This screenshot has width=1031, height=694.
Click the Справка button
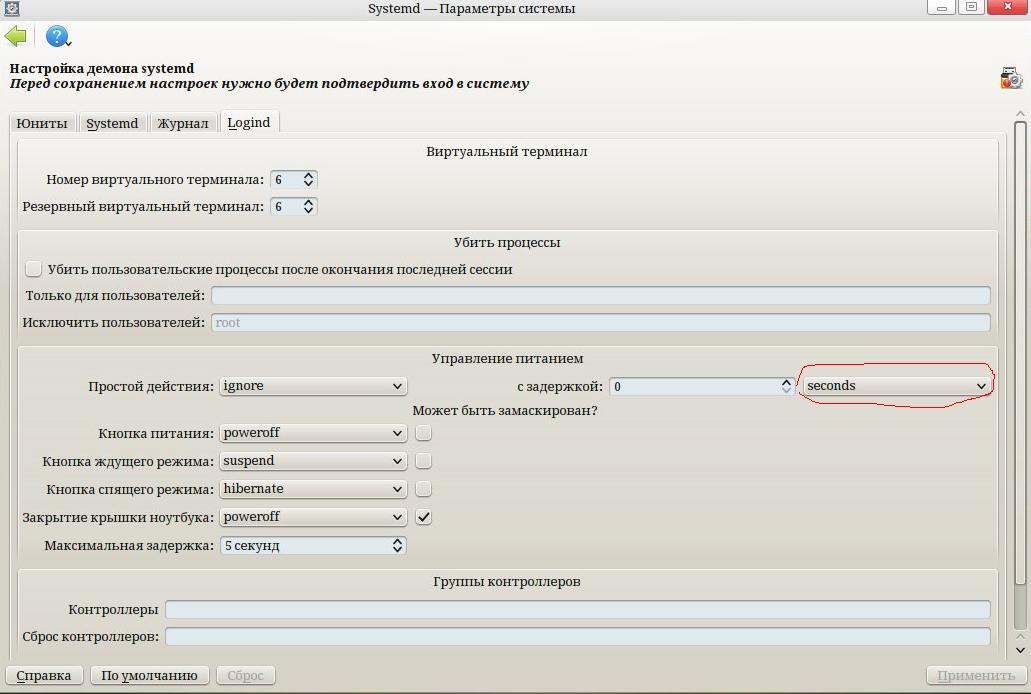click(44, 676)
